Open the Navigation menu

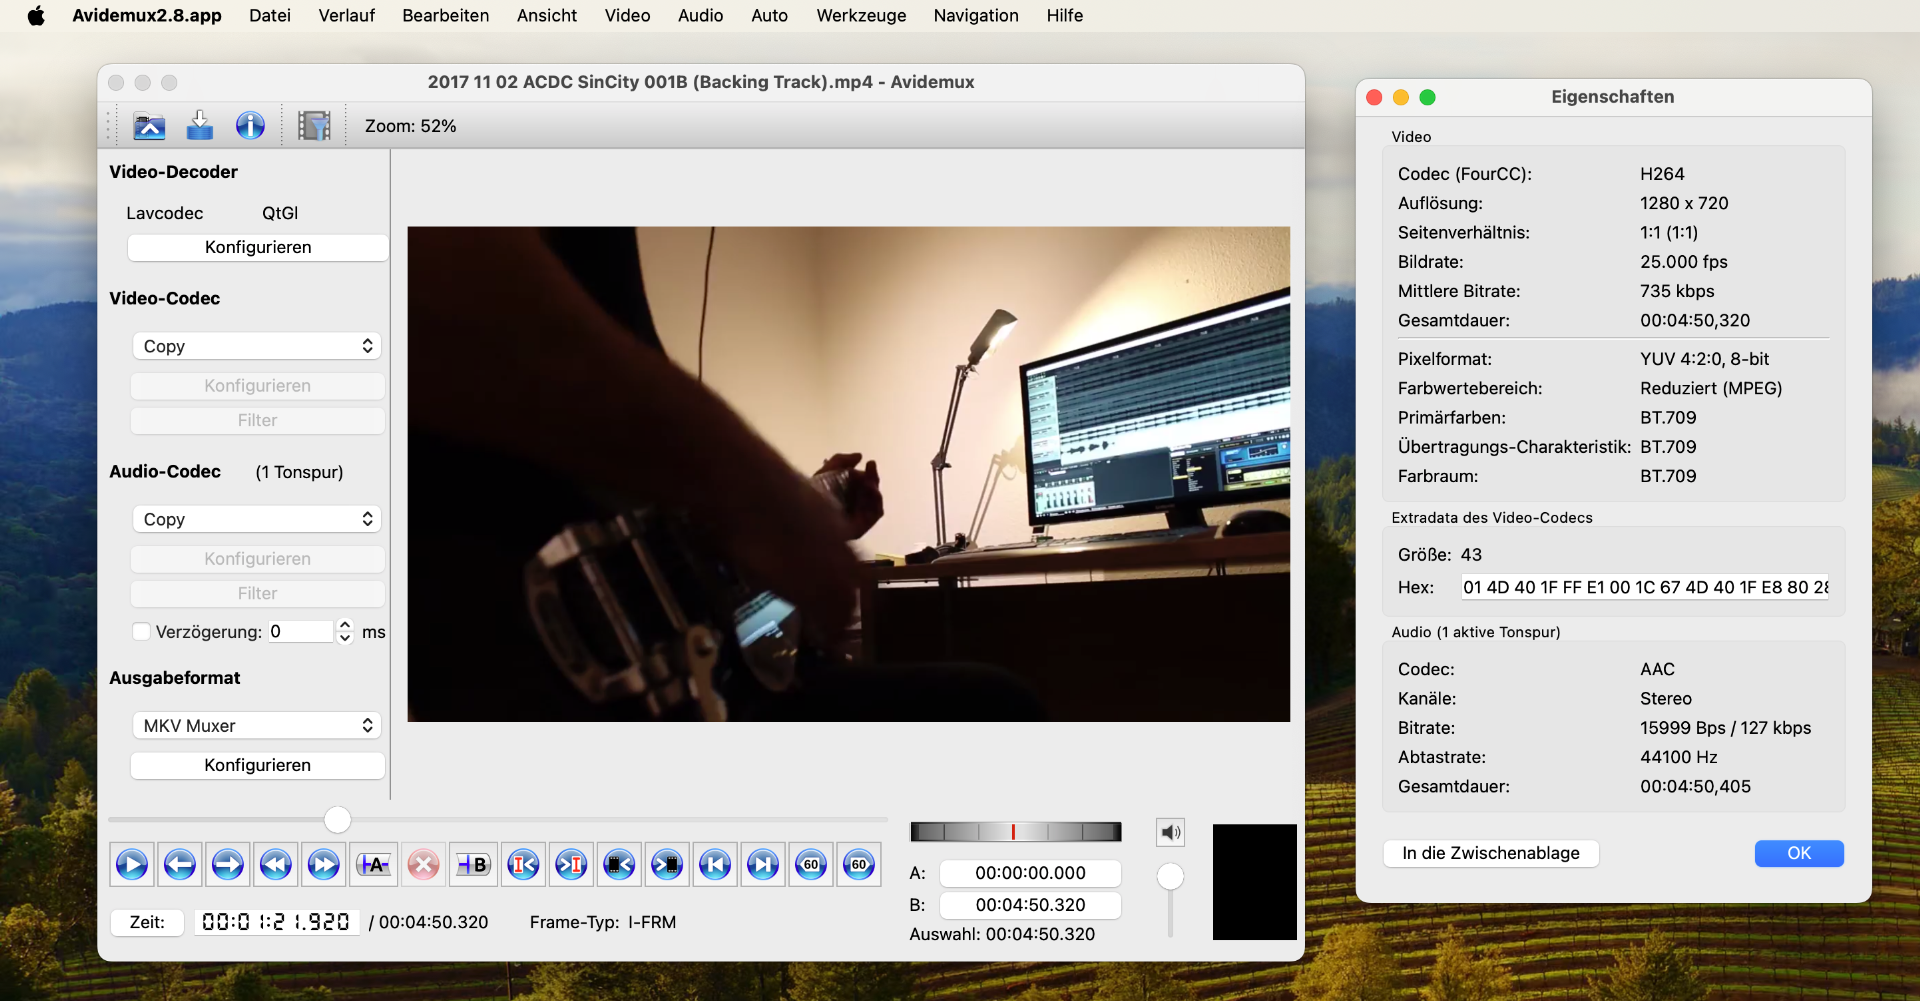point(976,16)
